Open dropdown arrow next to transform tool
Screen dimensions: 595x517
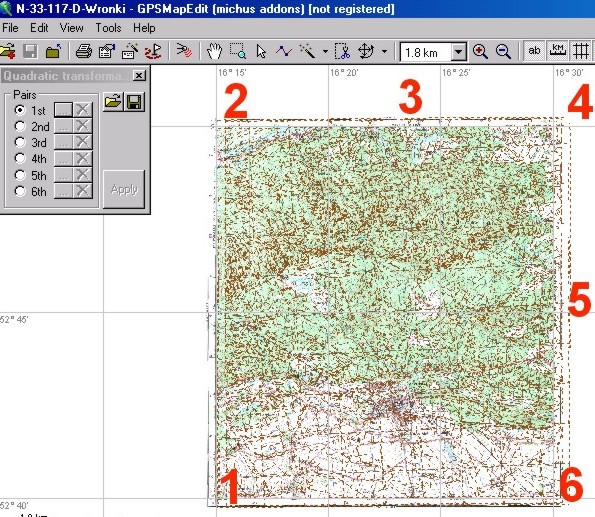(x=384, y=51)
